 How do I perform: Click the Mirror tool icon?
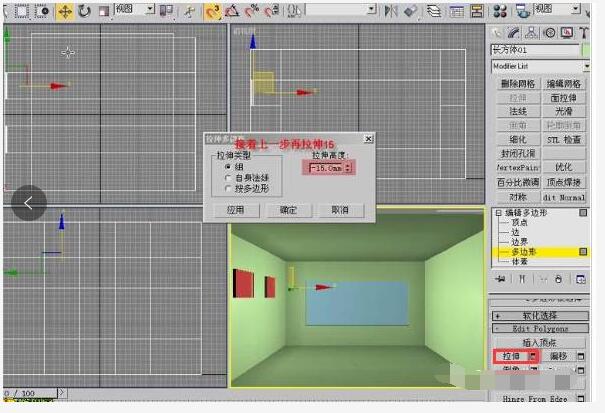390,11
